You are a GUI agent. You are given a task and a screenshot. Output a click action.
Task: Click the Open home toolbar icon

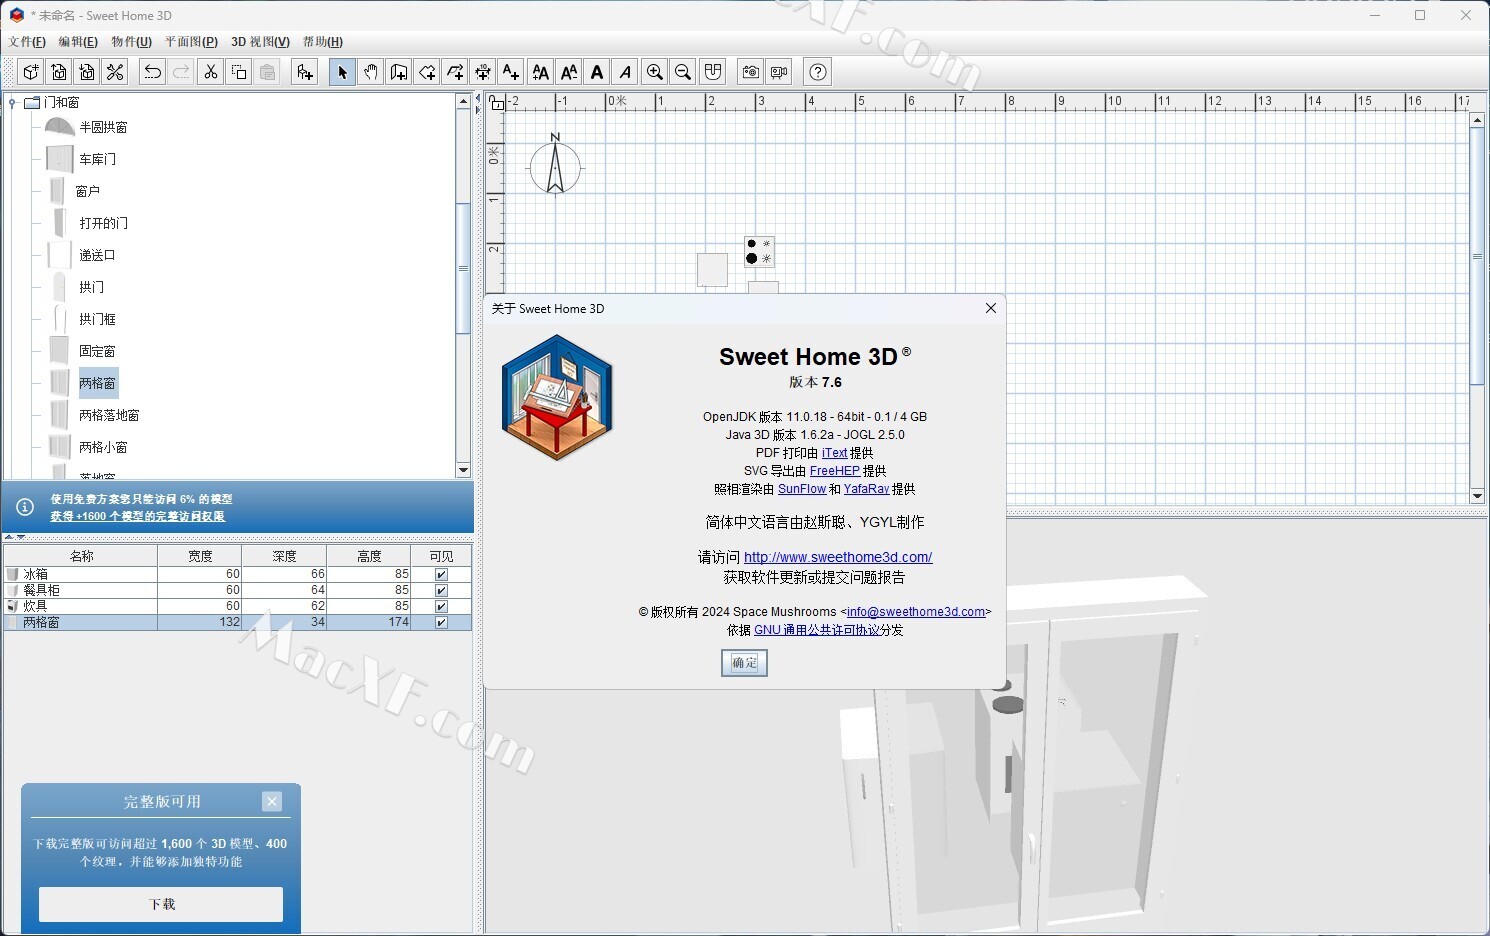pyautogui.click(x=59, y=72)
